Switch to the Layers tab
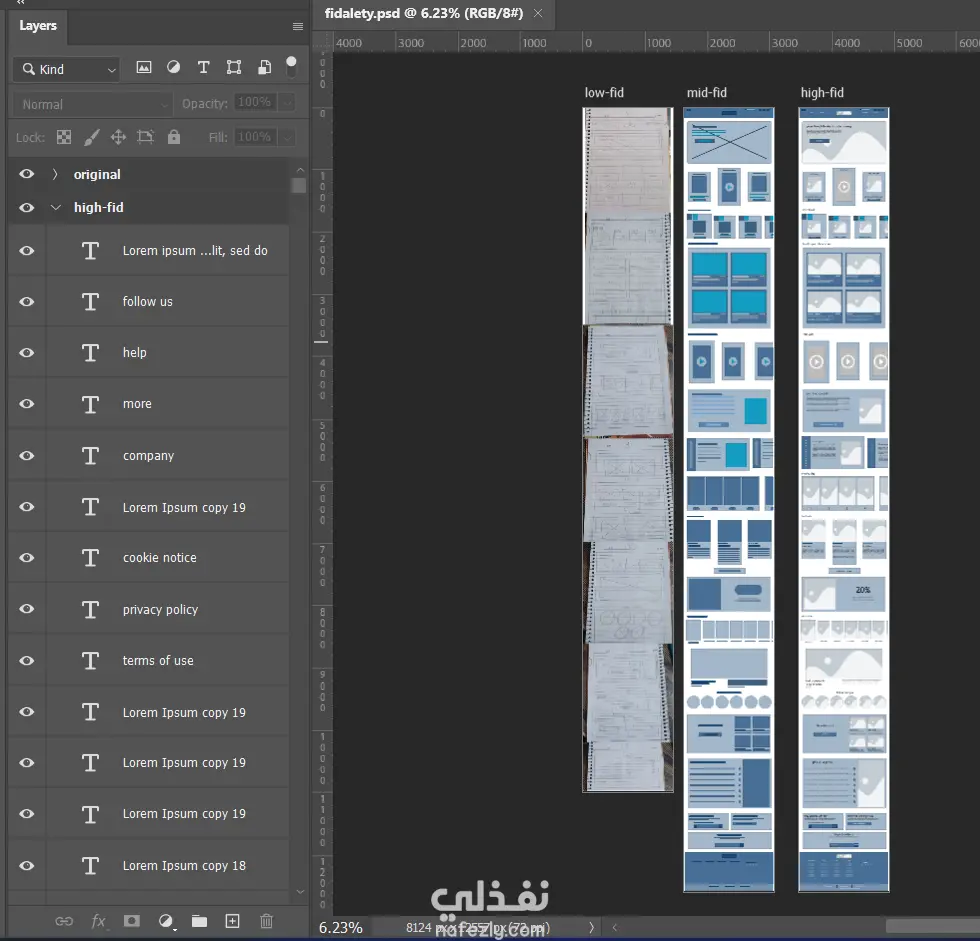 point(38,26)
